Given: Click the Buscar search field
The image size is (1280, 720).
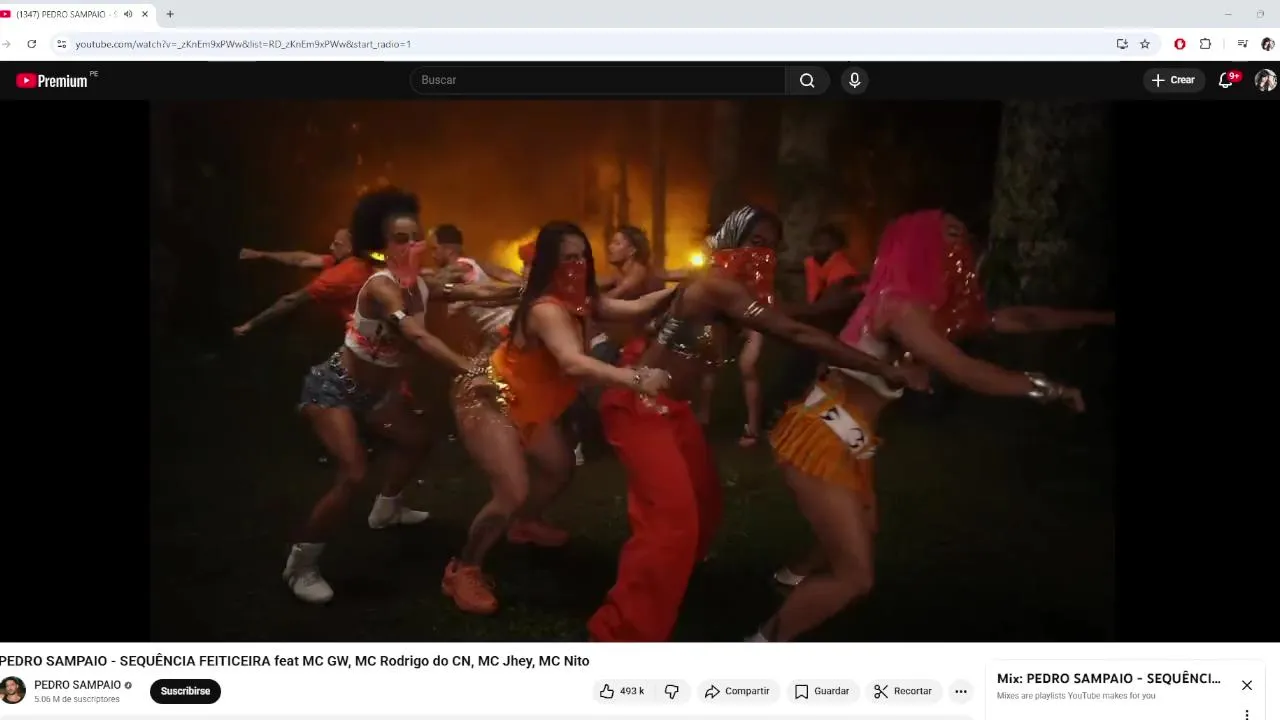Looking at the screenshot, I should click(598, 80).
